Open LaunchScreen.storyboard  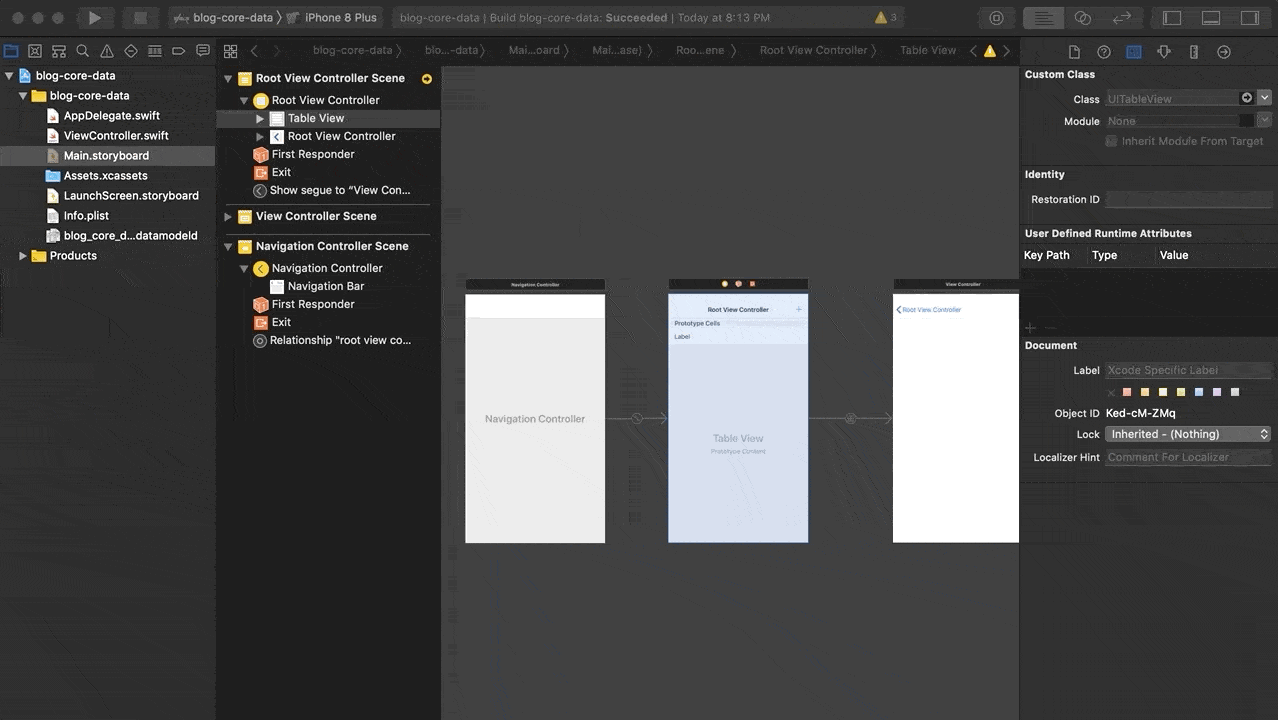pyautogui.click(x=131, y=196)
